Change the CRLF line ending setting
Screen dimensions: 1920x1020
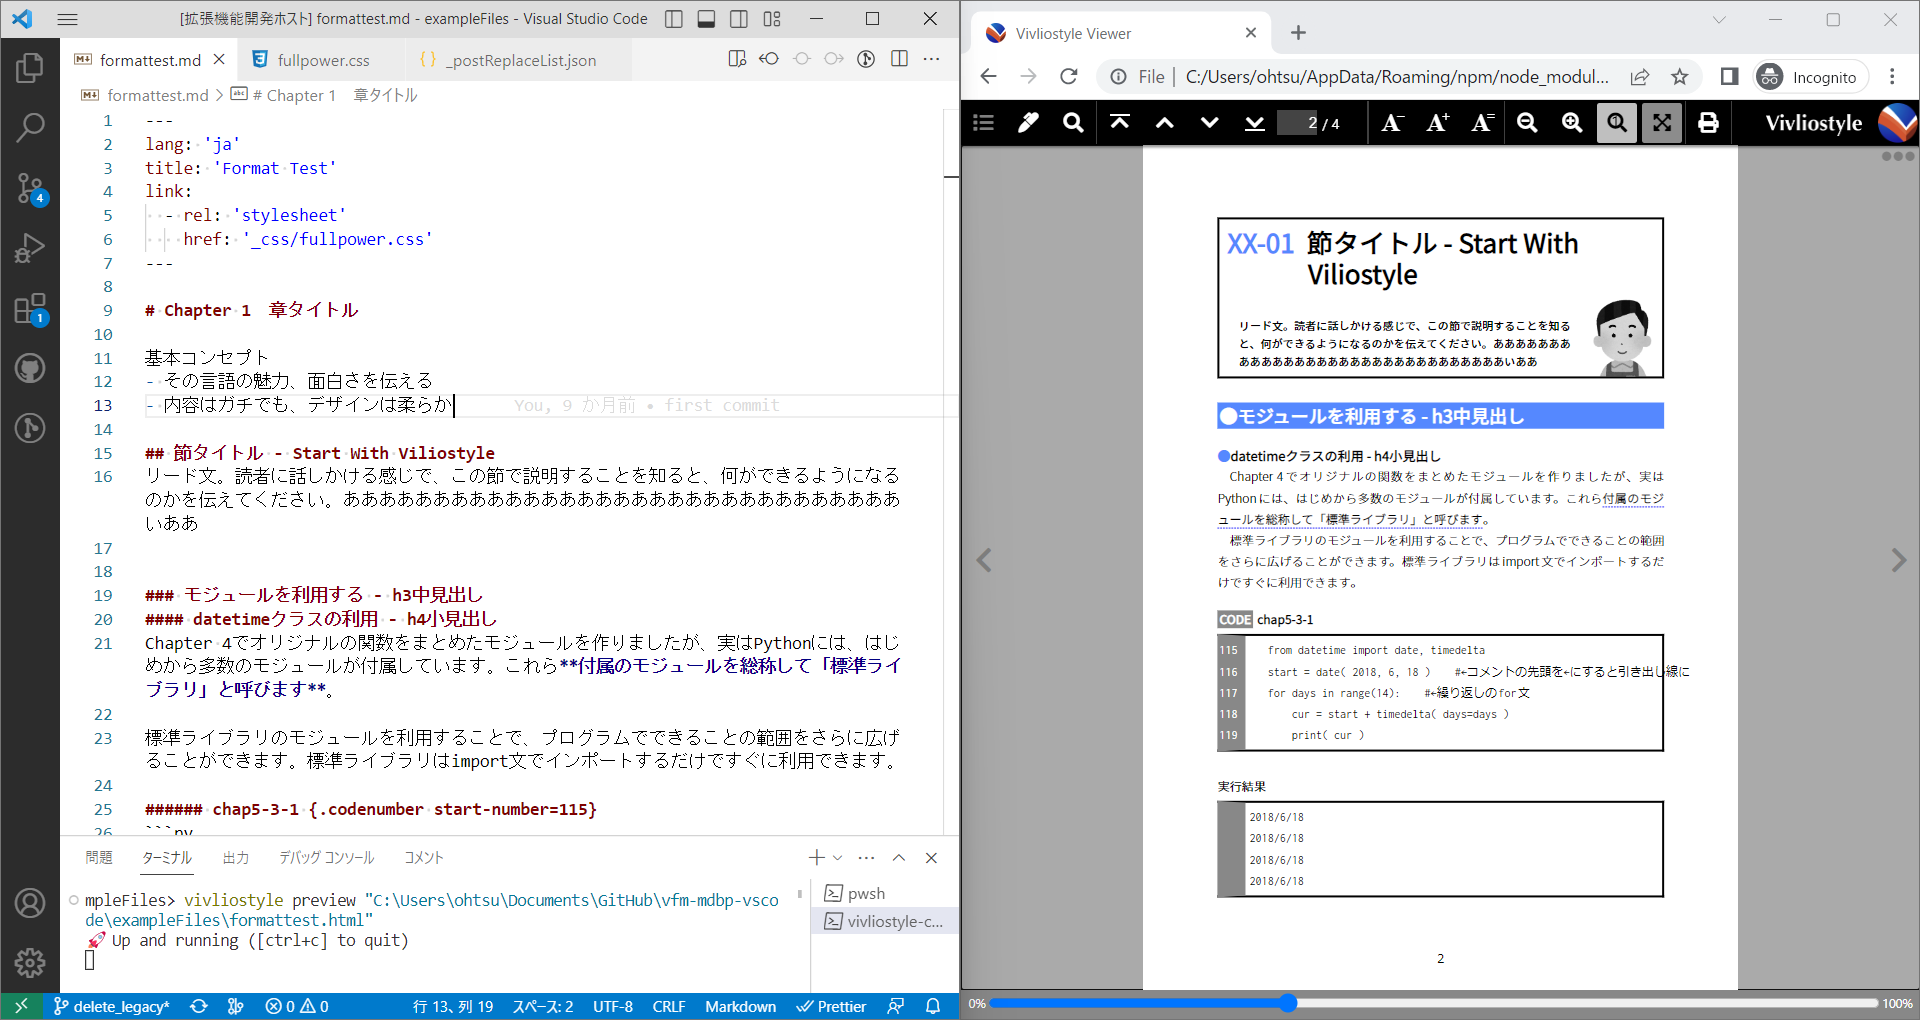click(x=669, y=1006)
